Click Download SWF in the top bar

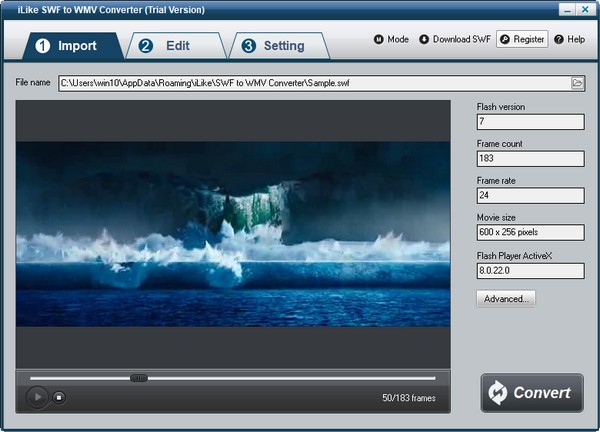click(x=455, y=40)
